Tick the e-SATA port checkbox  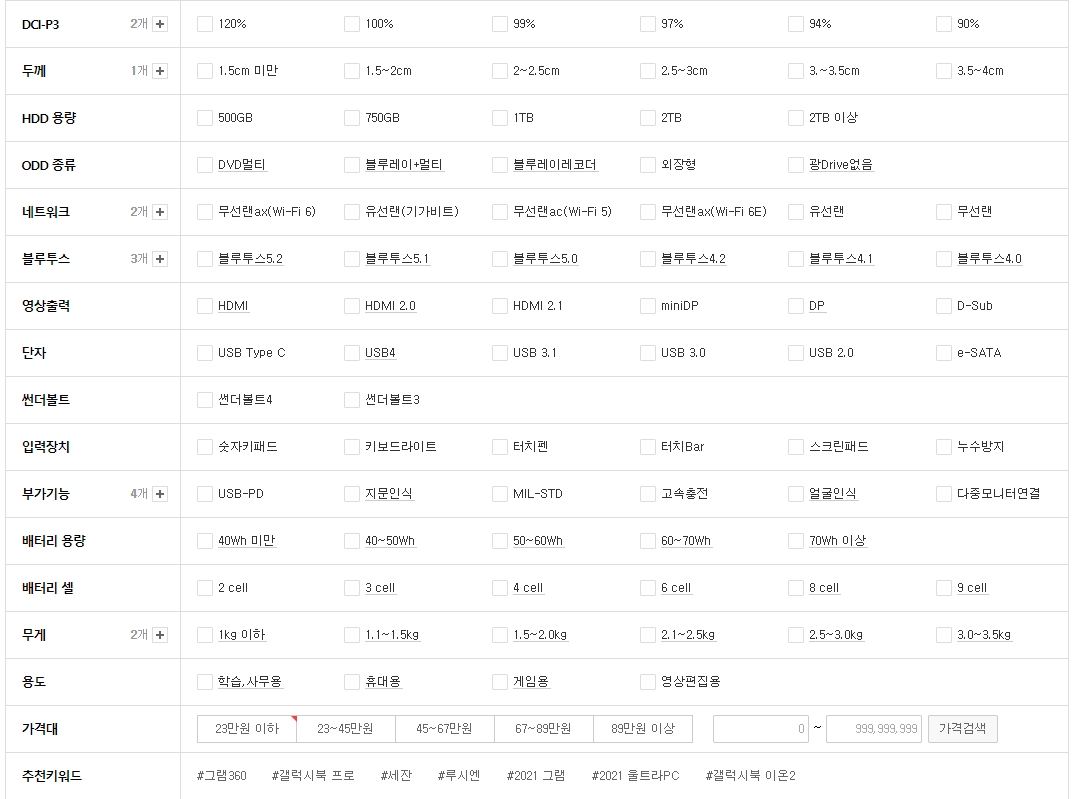pyautogui.click(x=944, y=353)
